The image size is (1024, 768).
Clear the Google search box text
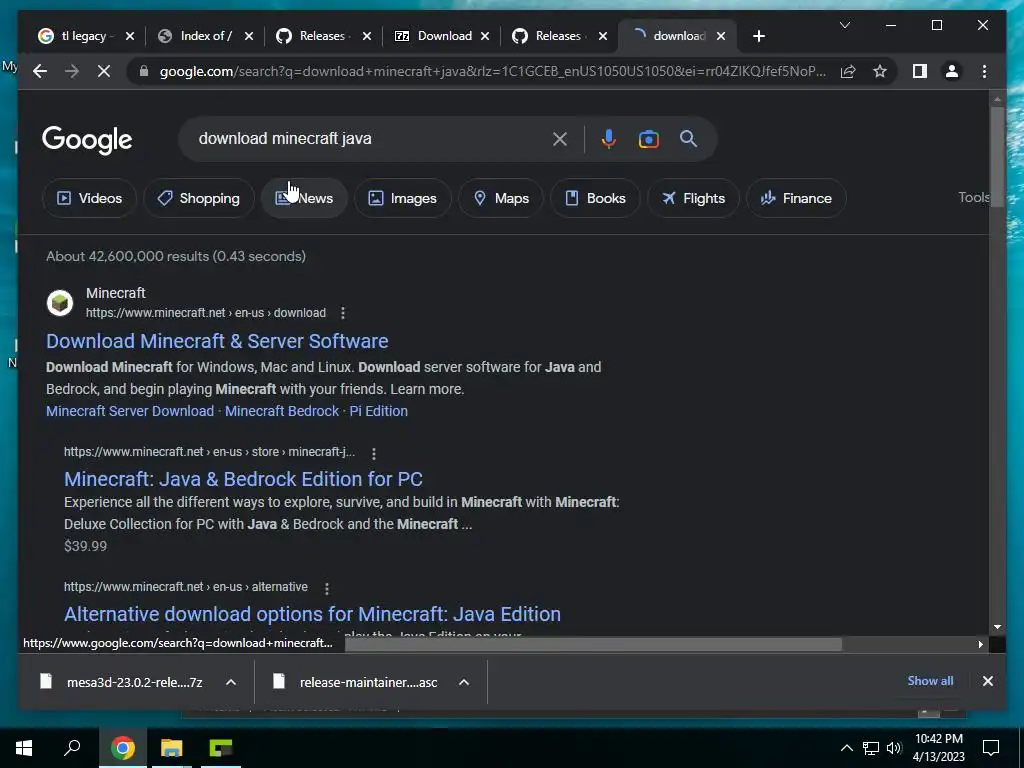click(x=560, y=138)
